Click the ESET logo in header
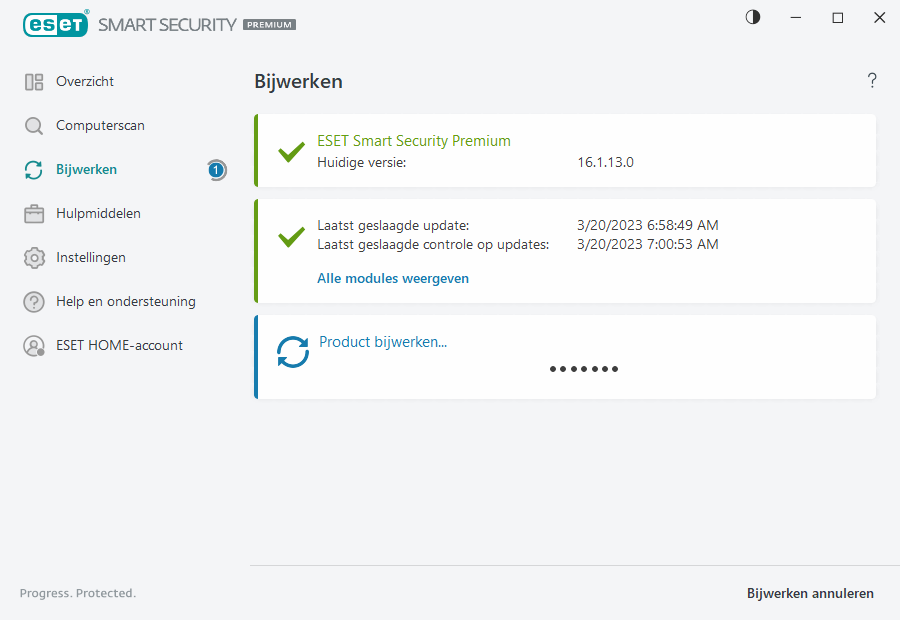Image resolution: width=900 pixels, height=620 pixels. click(x=56, y=24)
